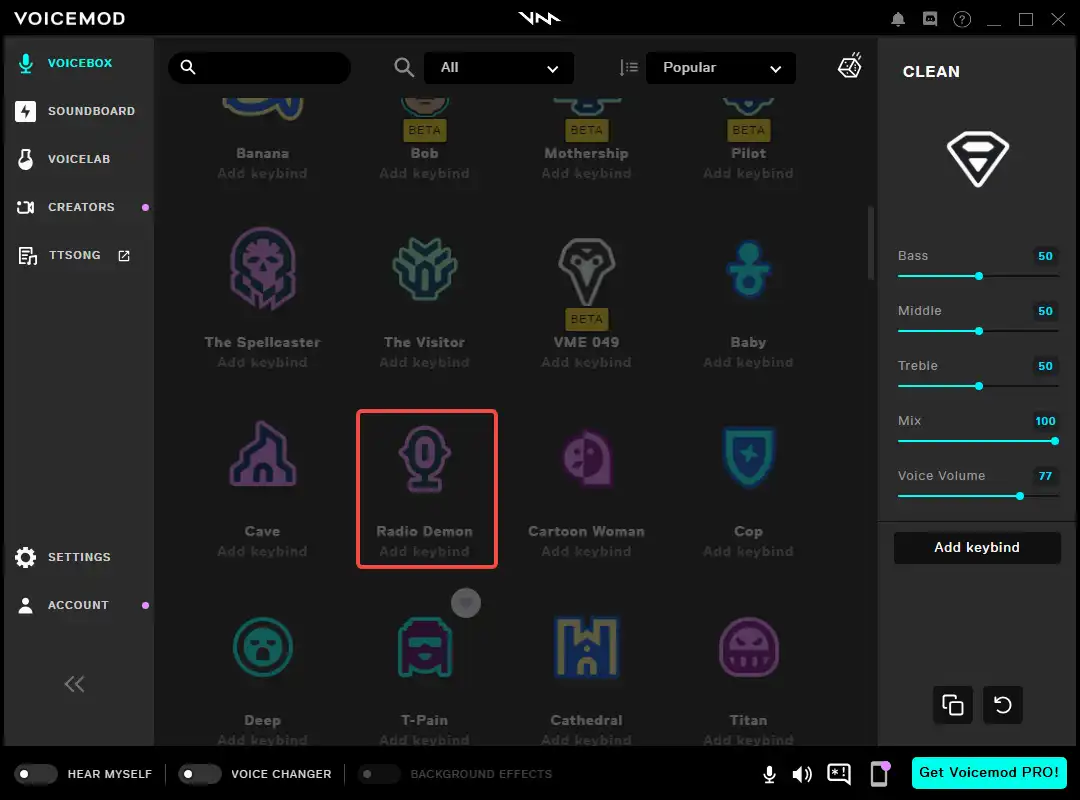
Task: Open the Creators section
Action: click(65, 207)
